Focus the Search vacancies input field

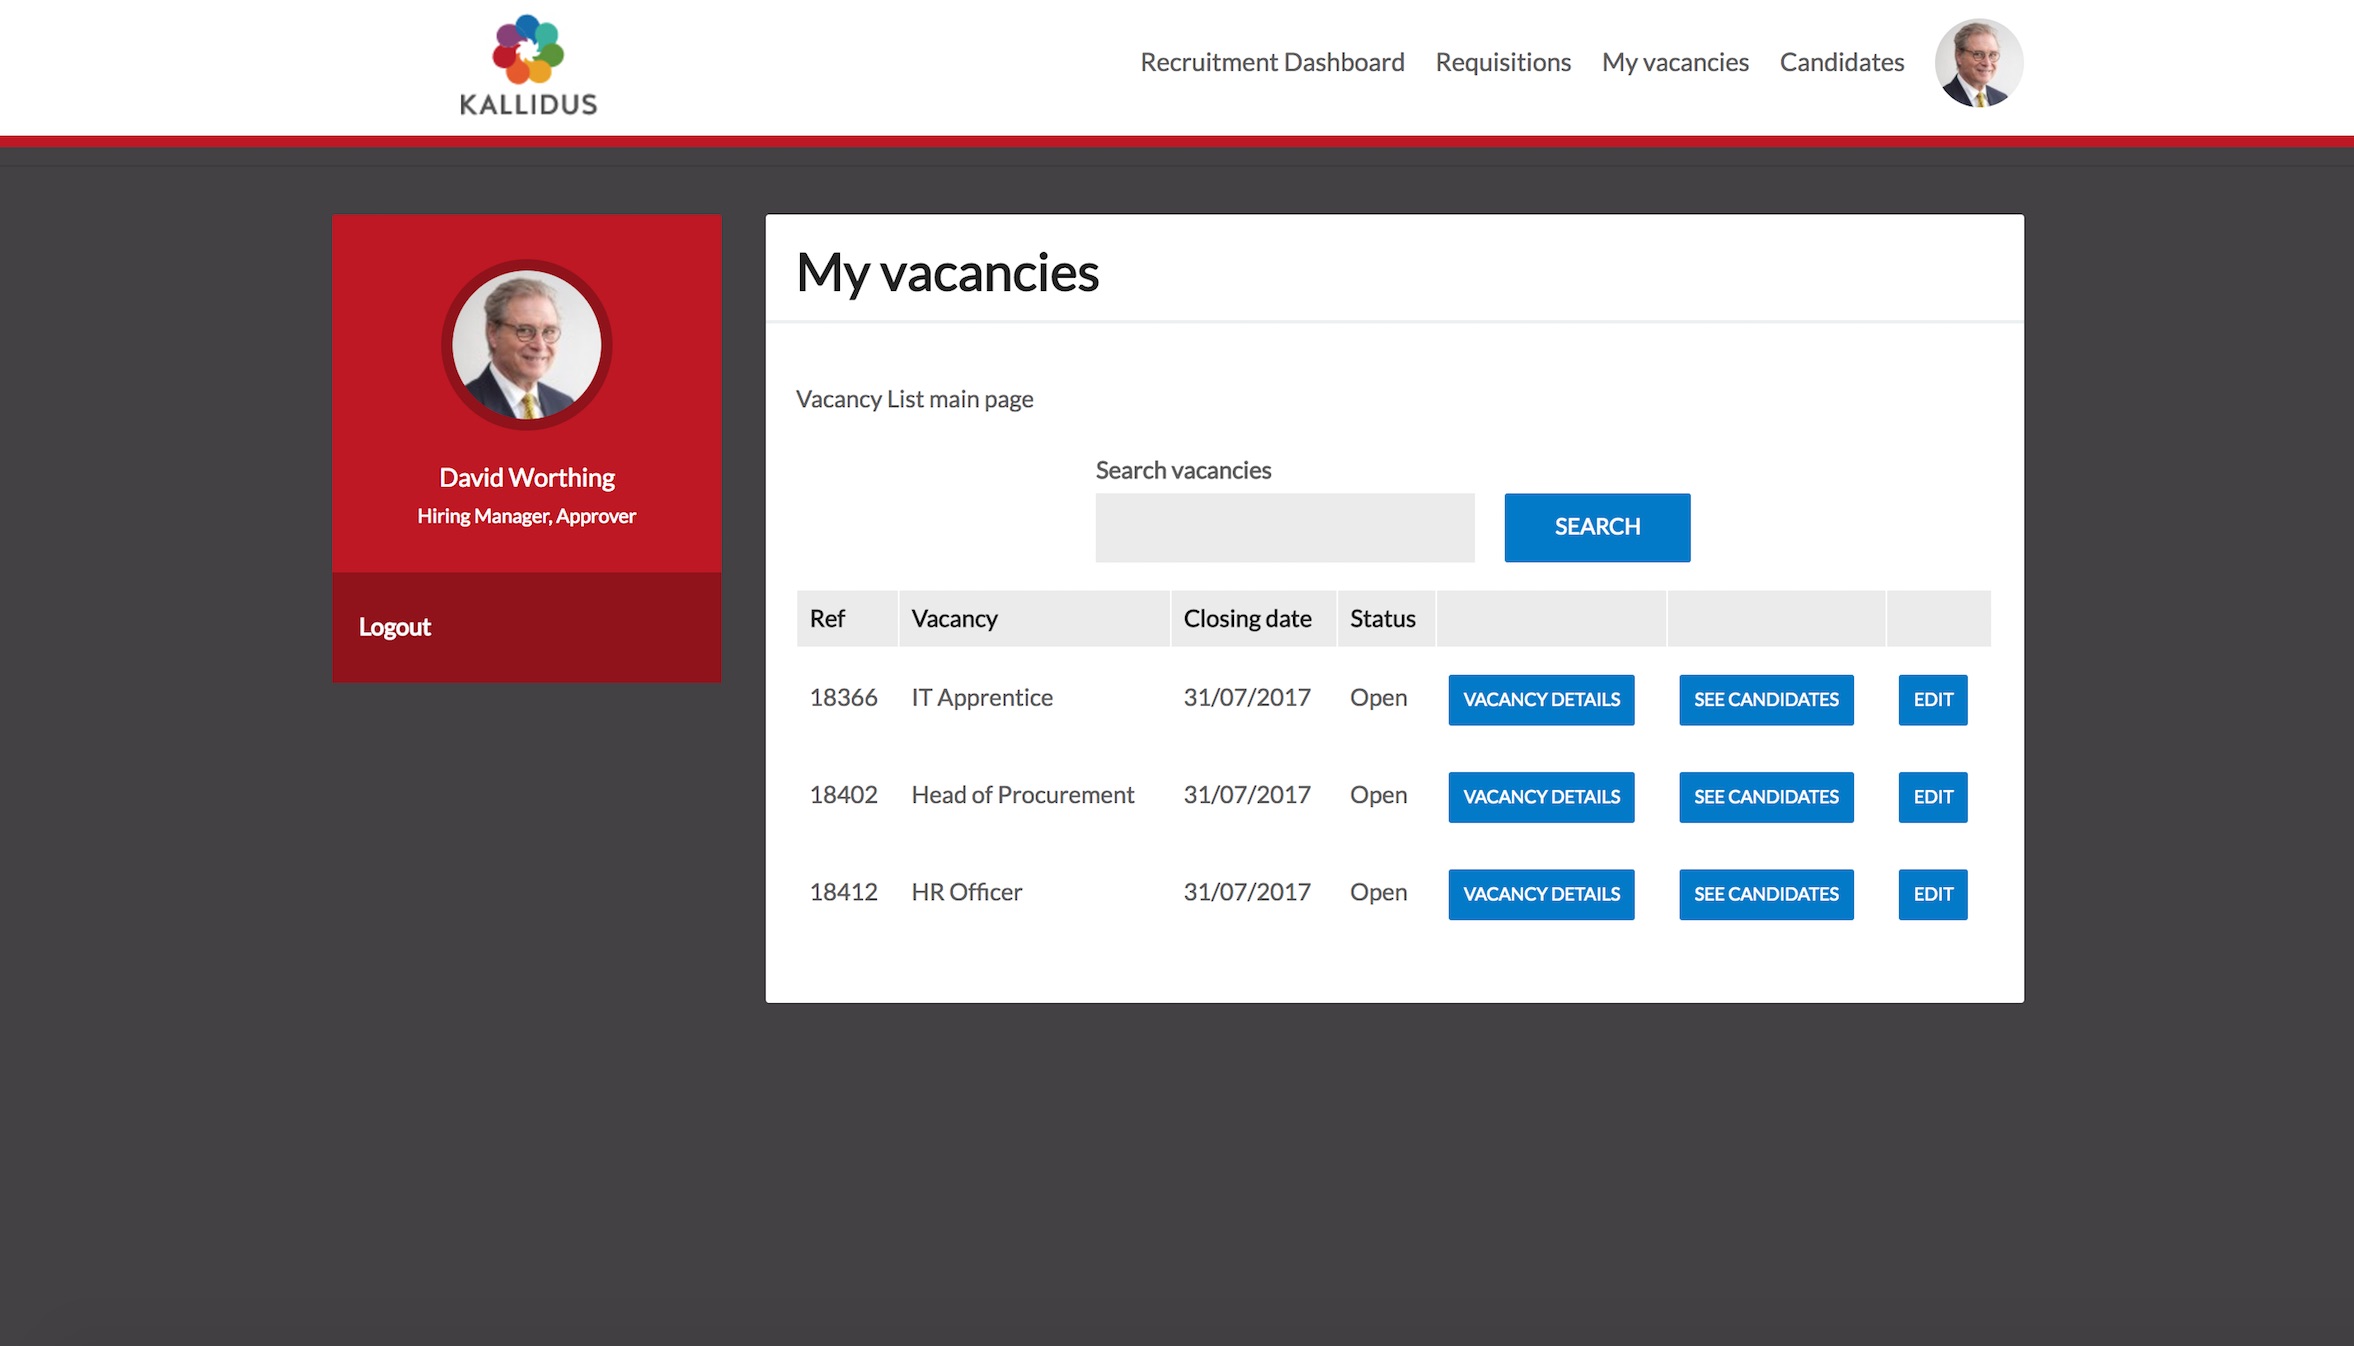[x=1284, y=528]
